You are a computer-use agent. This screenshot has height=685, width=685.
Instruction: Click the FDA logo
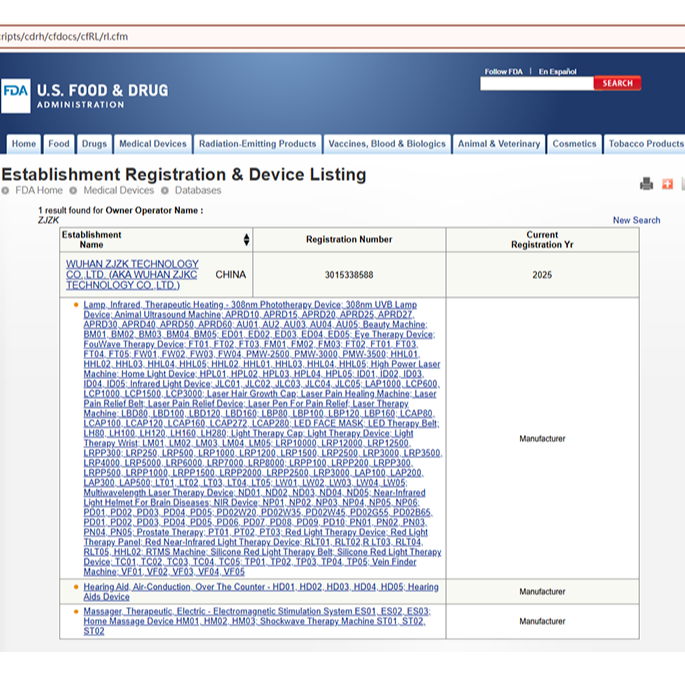tap(16, 96)
